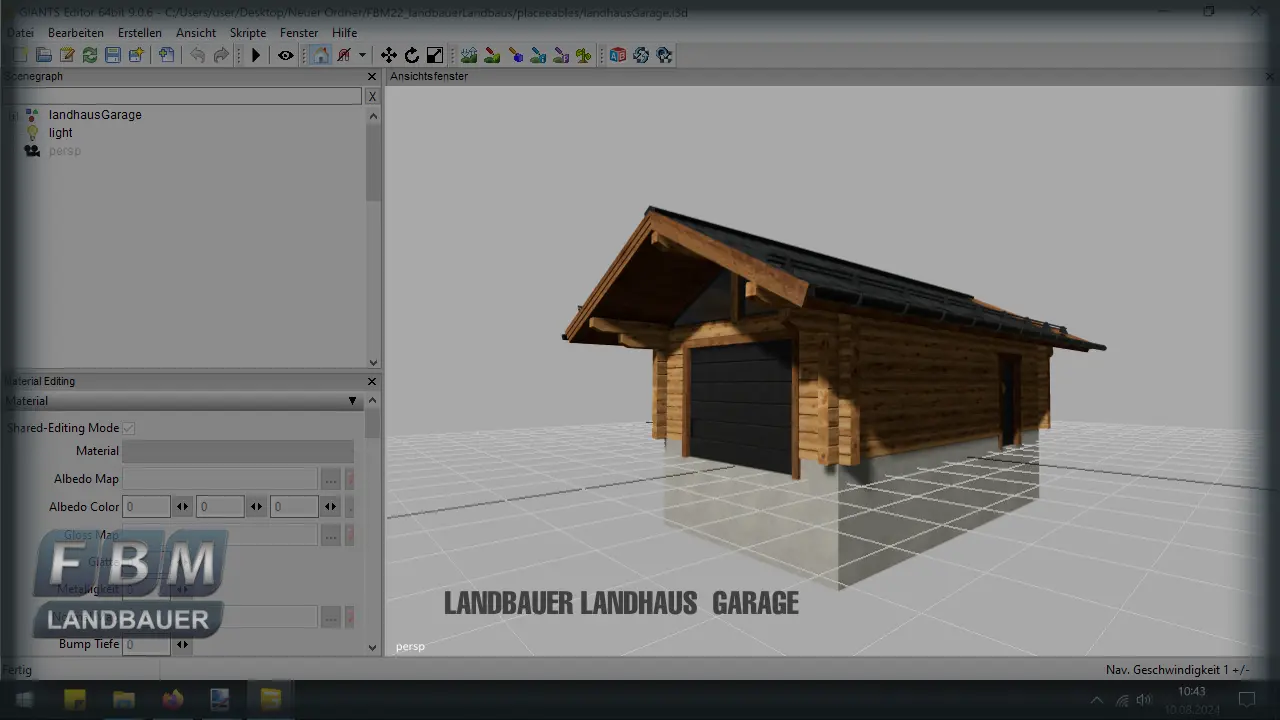Click the Redo arrow icon
The width and height of the screenshot is (1280, 720).
[x=220, y=55]
